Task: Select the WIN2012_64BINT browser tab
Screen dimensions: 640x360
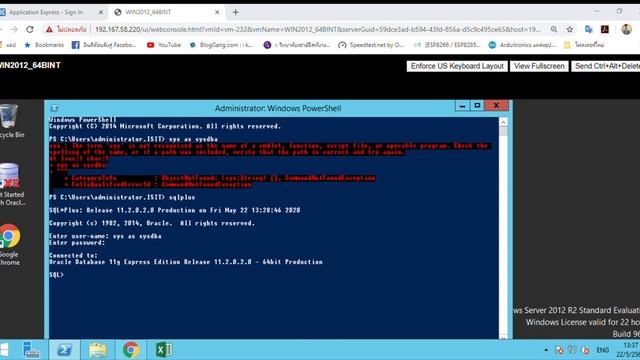Action: tap(166, 12)
